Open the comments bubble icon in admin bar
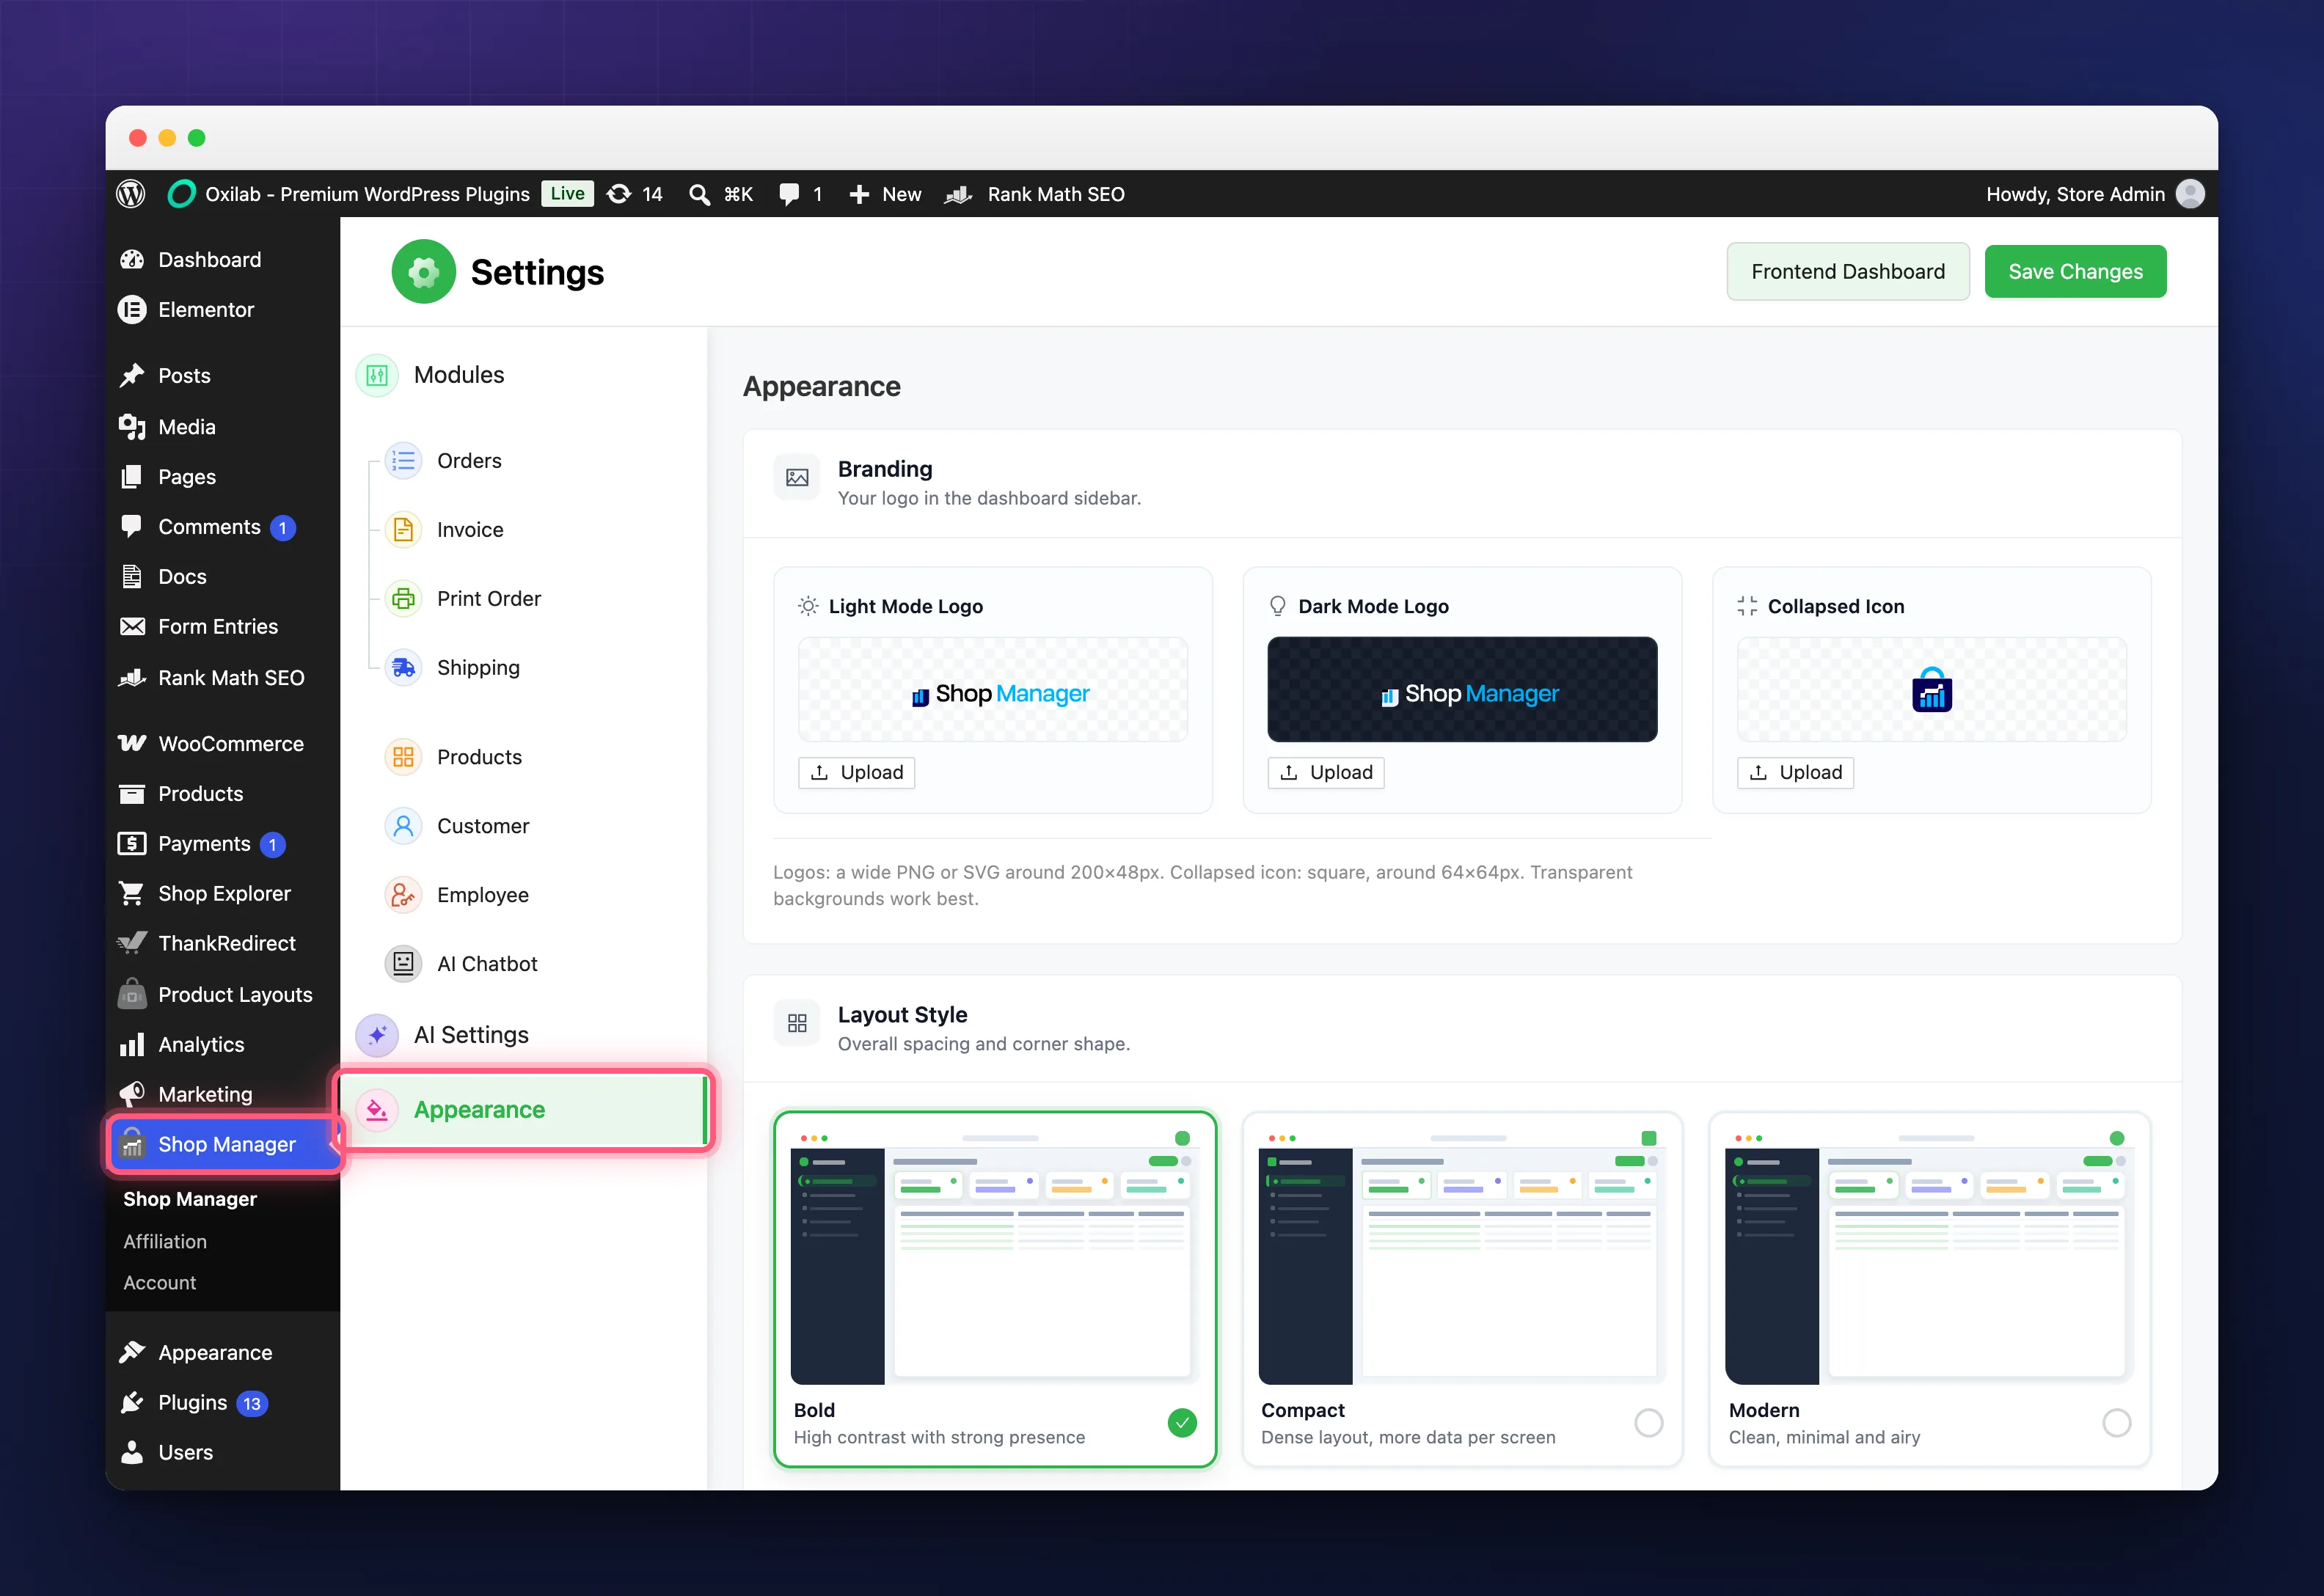The width and height of the screenshot is (2324, 1596). click(x=789, y=194)
